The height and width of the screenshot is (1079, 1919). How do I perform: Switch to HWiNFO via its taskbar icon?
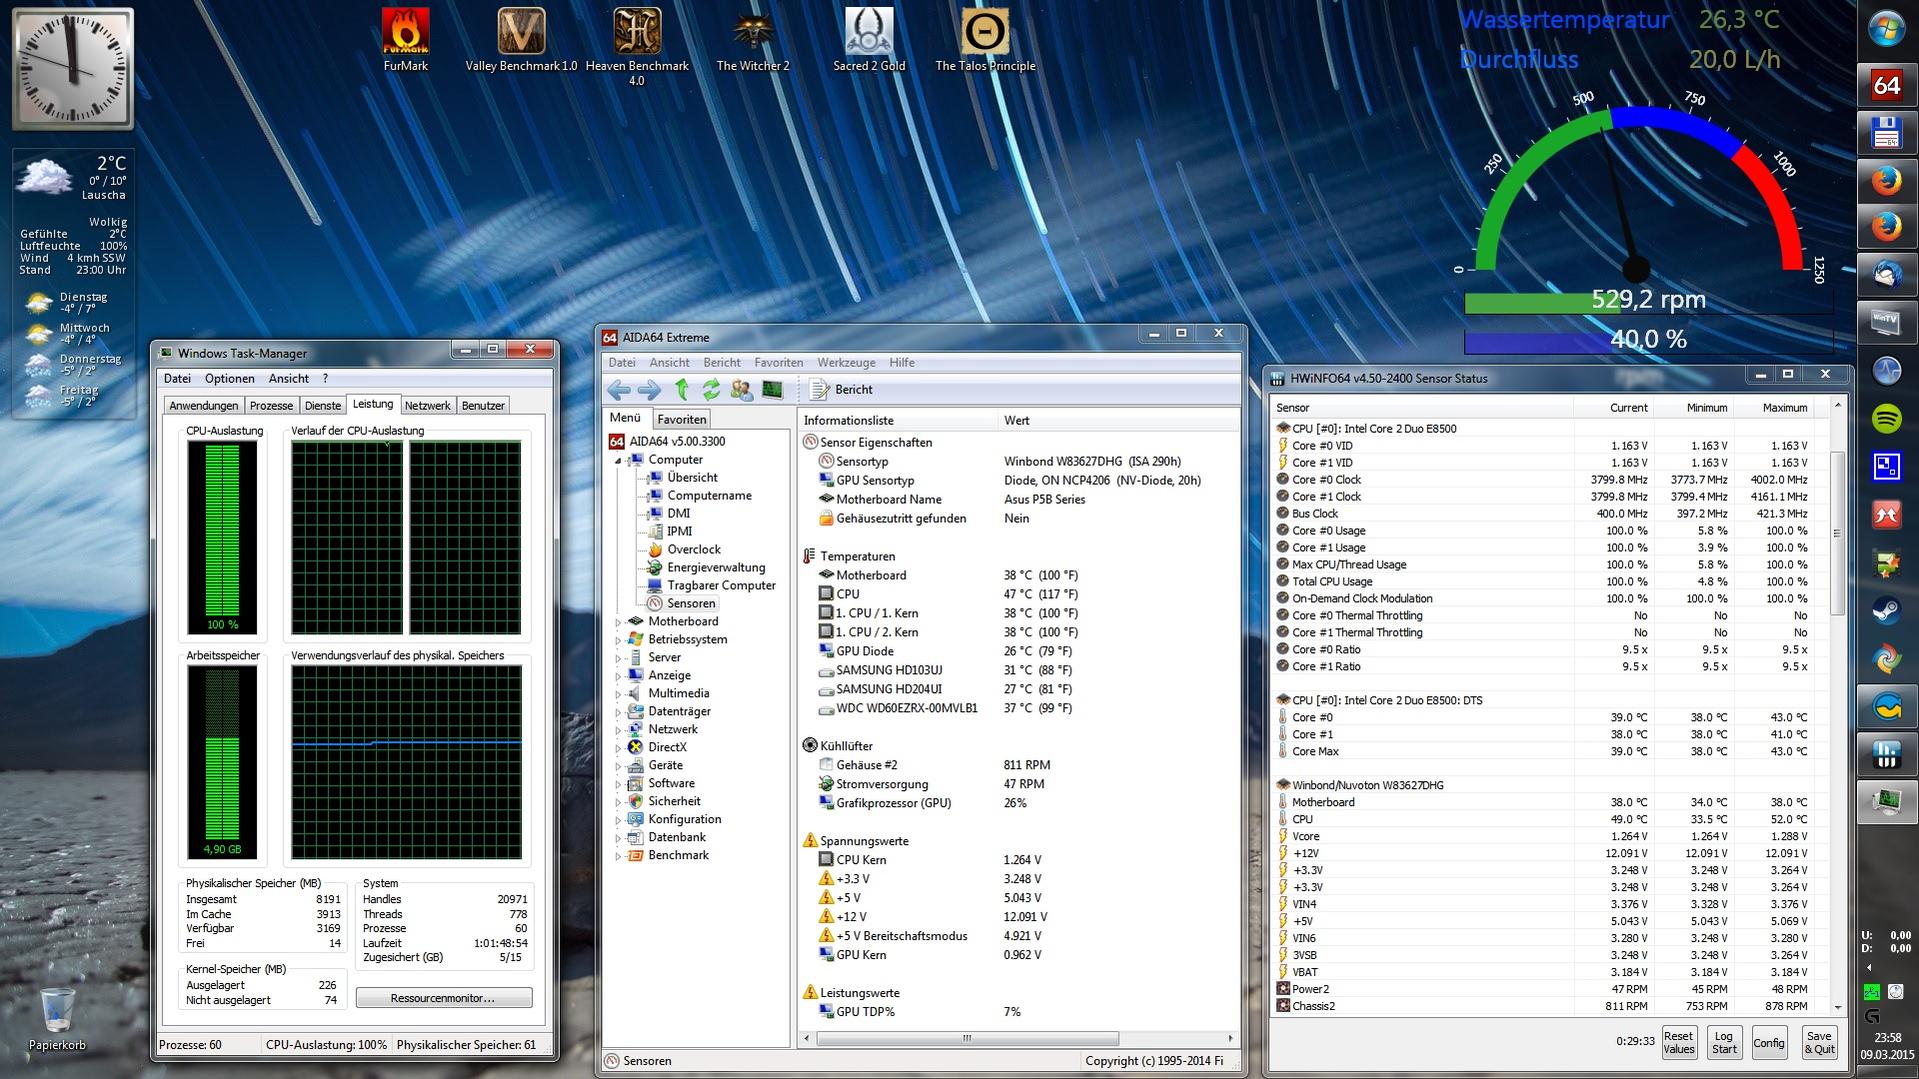tap(1886, 755)
